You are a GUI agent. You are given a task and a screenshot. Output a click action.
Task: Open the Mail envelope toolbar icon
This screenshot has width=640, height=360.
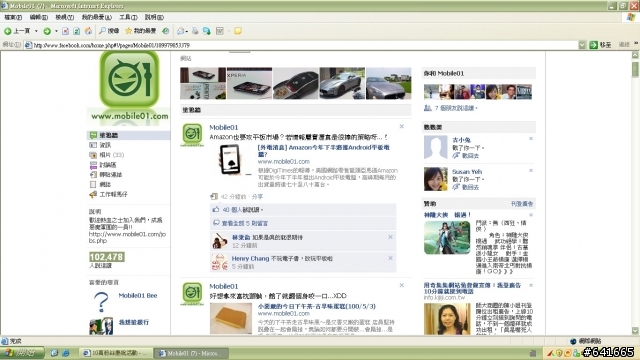(x=181, y=31)
